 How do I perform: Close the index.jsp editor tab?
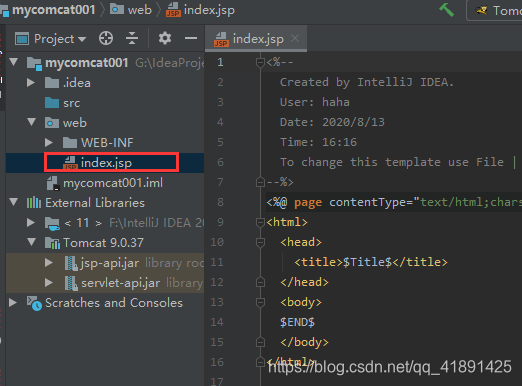click(x=295, y=38)
